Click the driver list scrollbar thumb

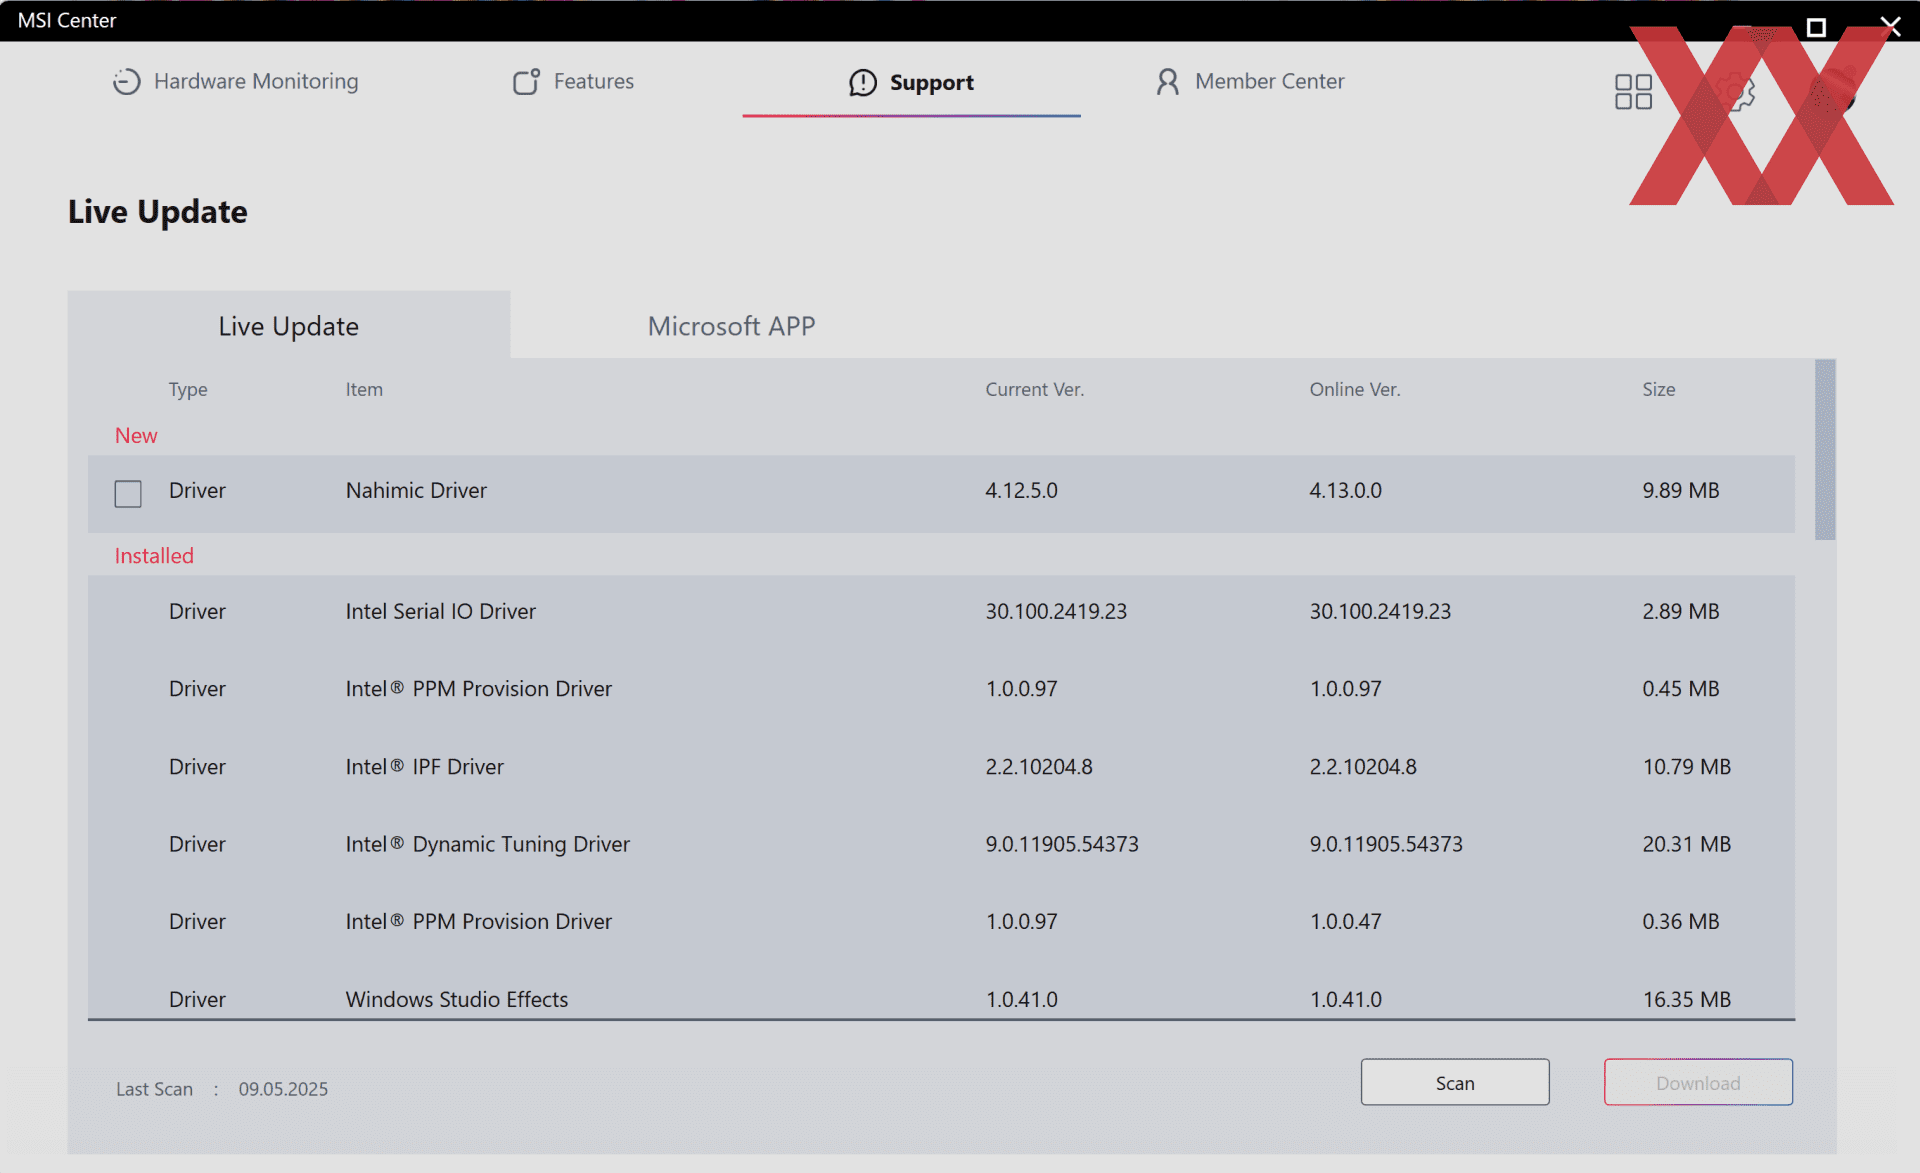(1825, 450)
